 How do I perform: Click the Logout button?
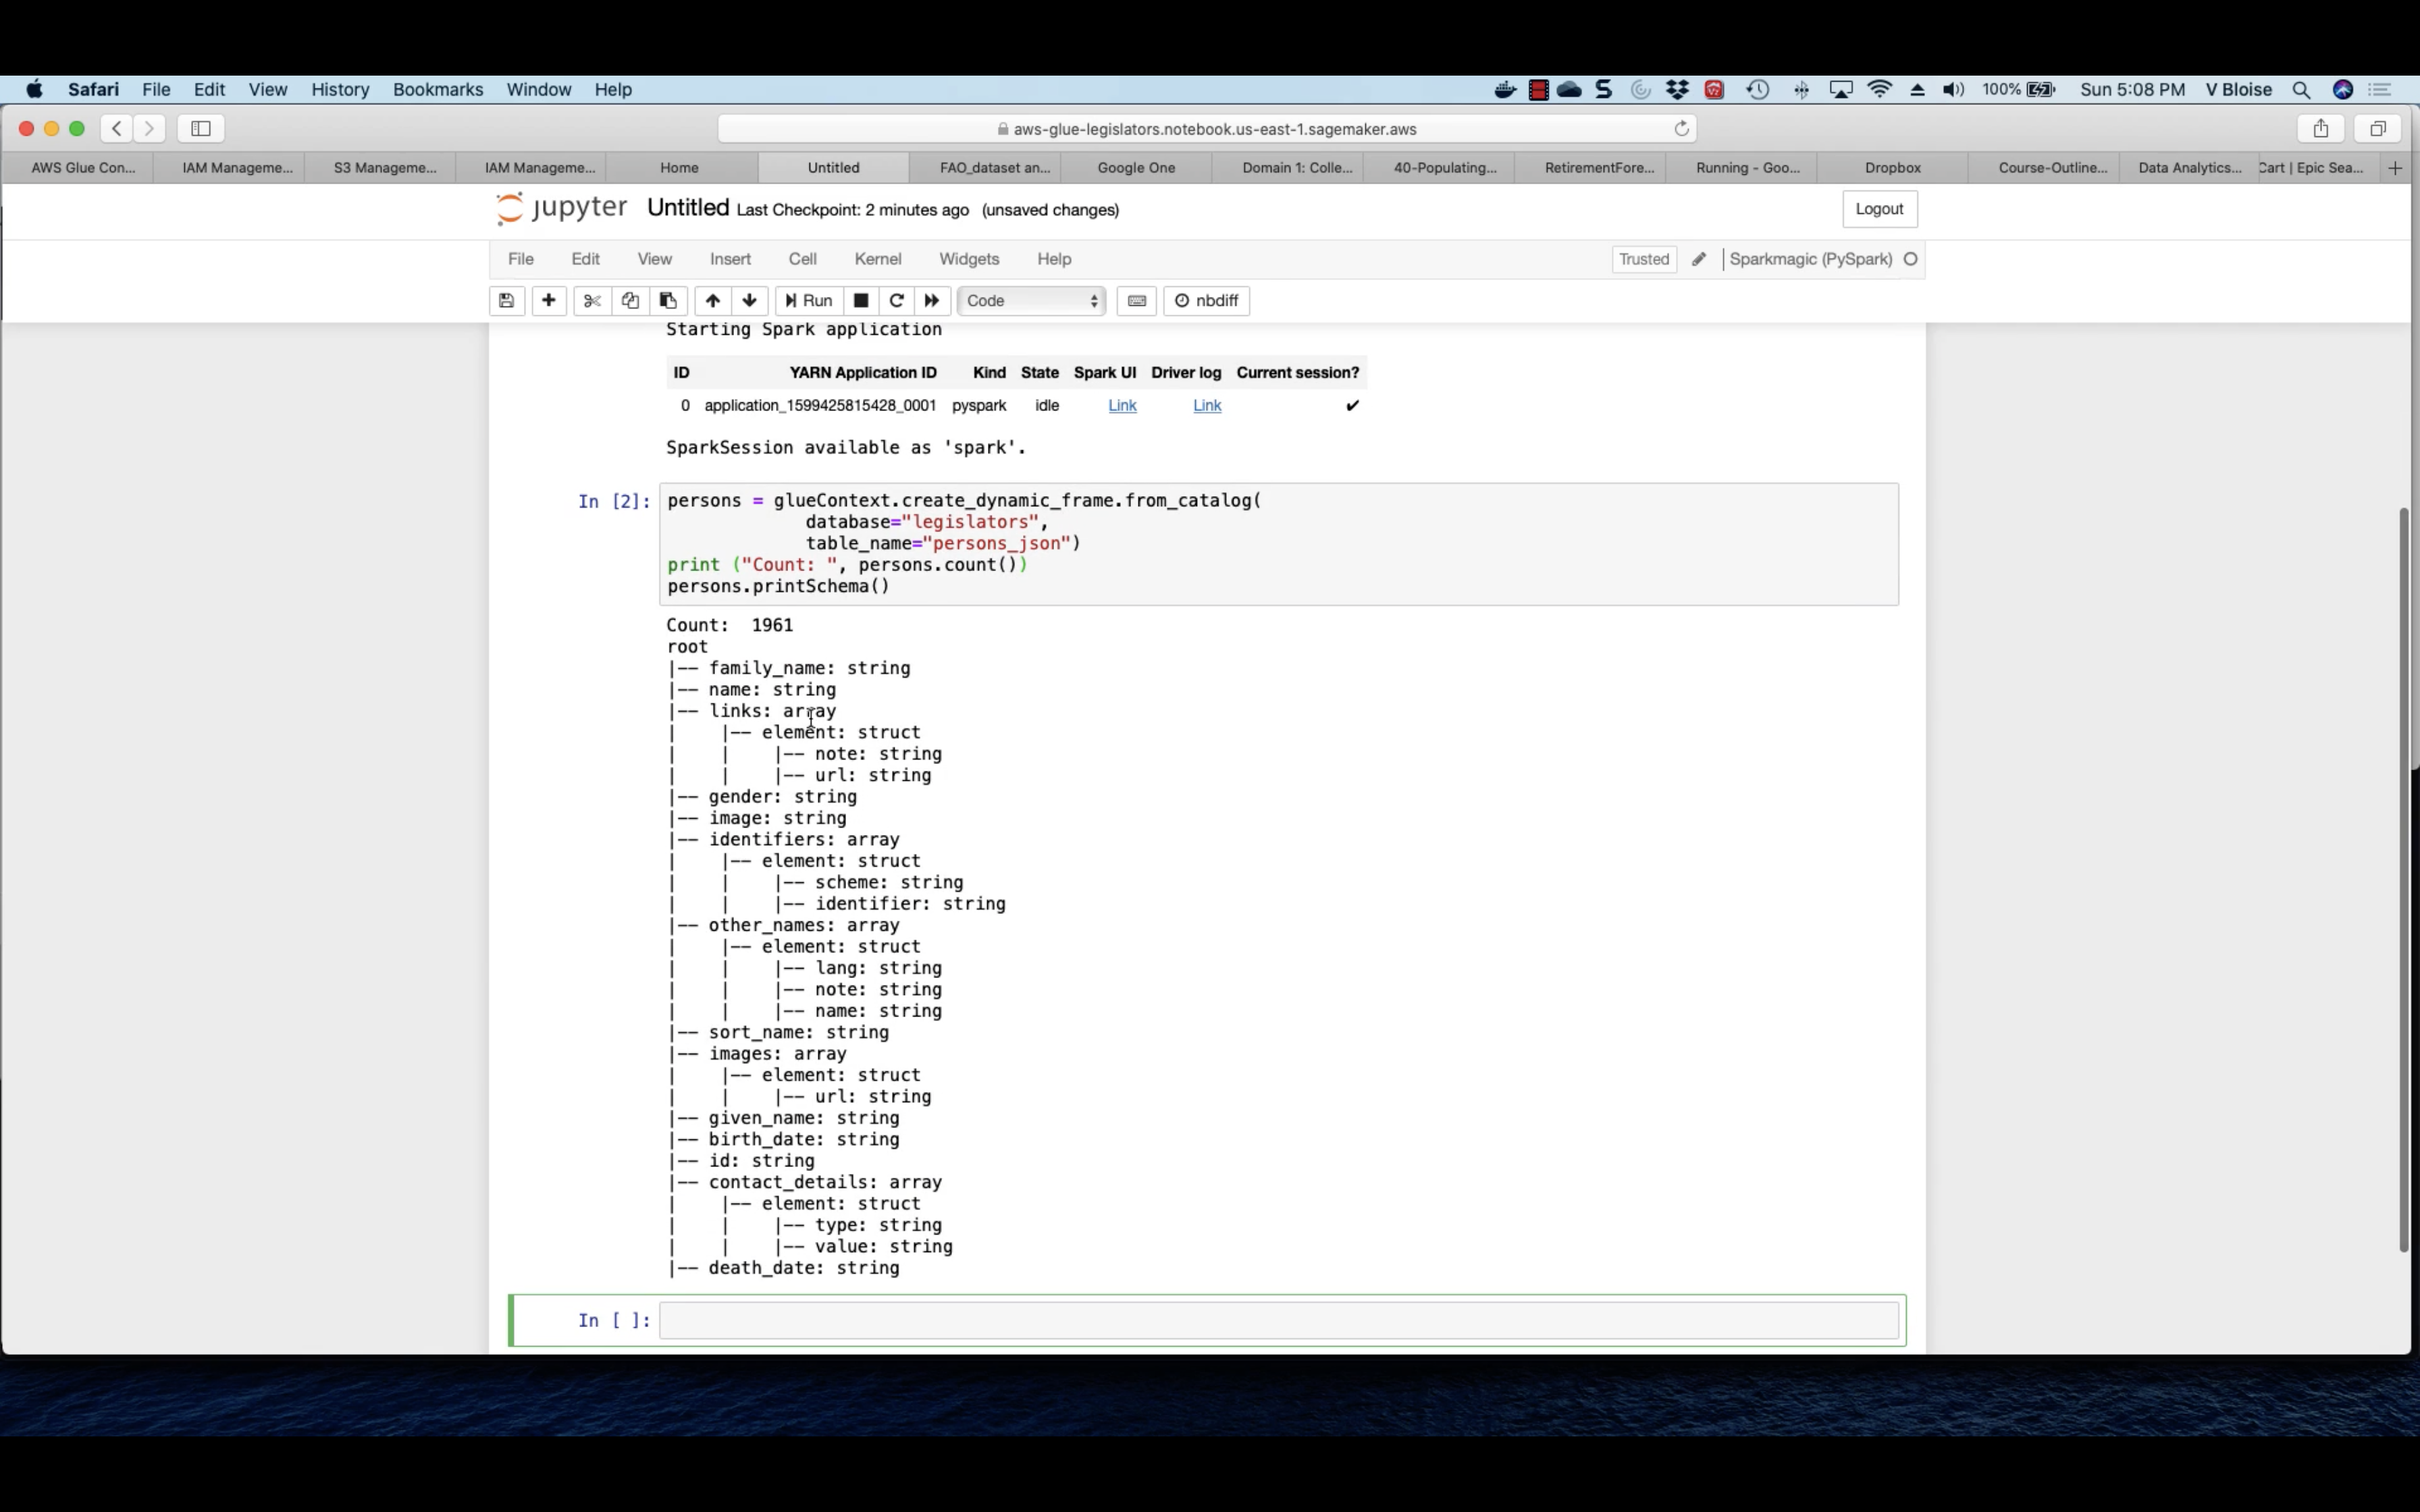pos(1878,209)
